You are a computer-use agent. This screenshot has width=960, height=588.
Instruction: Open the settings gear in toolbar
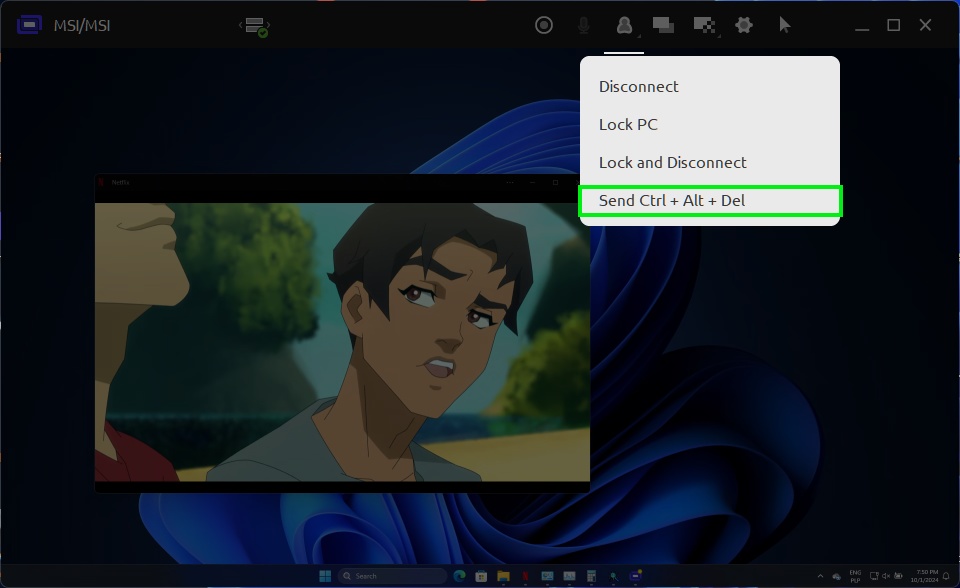(x=744, y=25)
